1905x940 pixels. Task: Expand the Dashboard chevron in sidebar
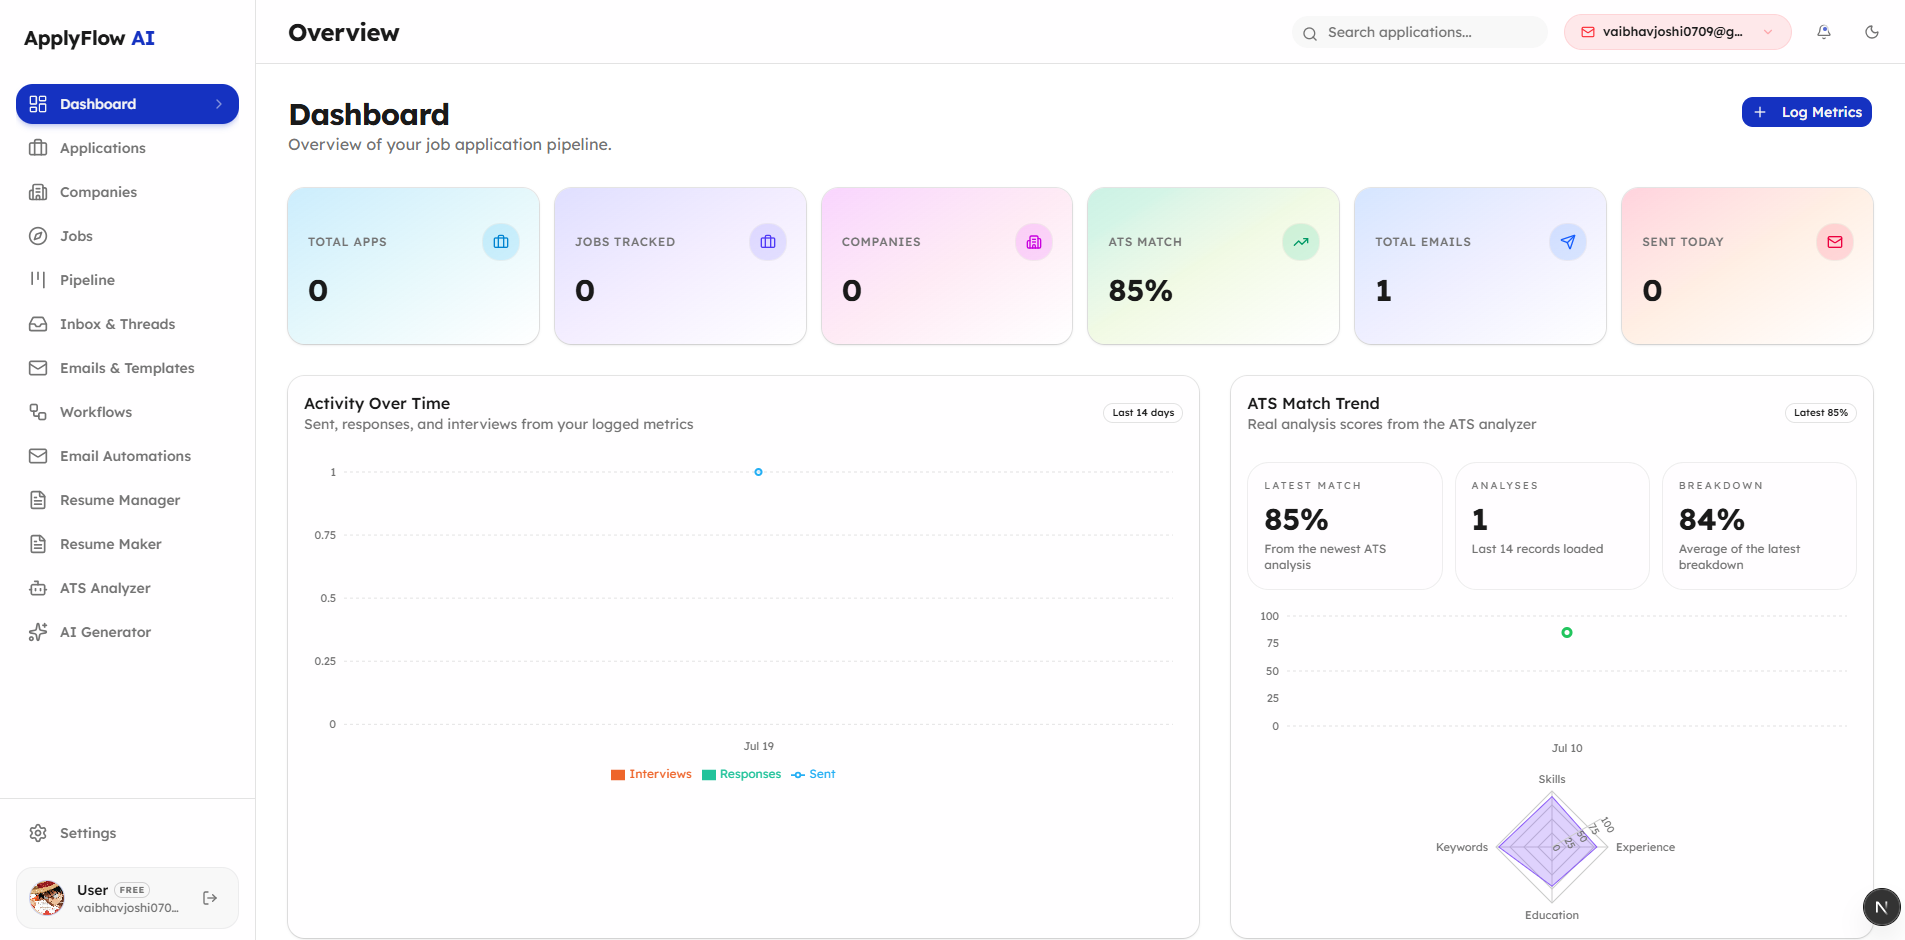(x=219, y=104)
